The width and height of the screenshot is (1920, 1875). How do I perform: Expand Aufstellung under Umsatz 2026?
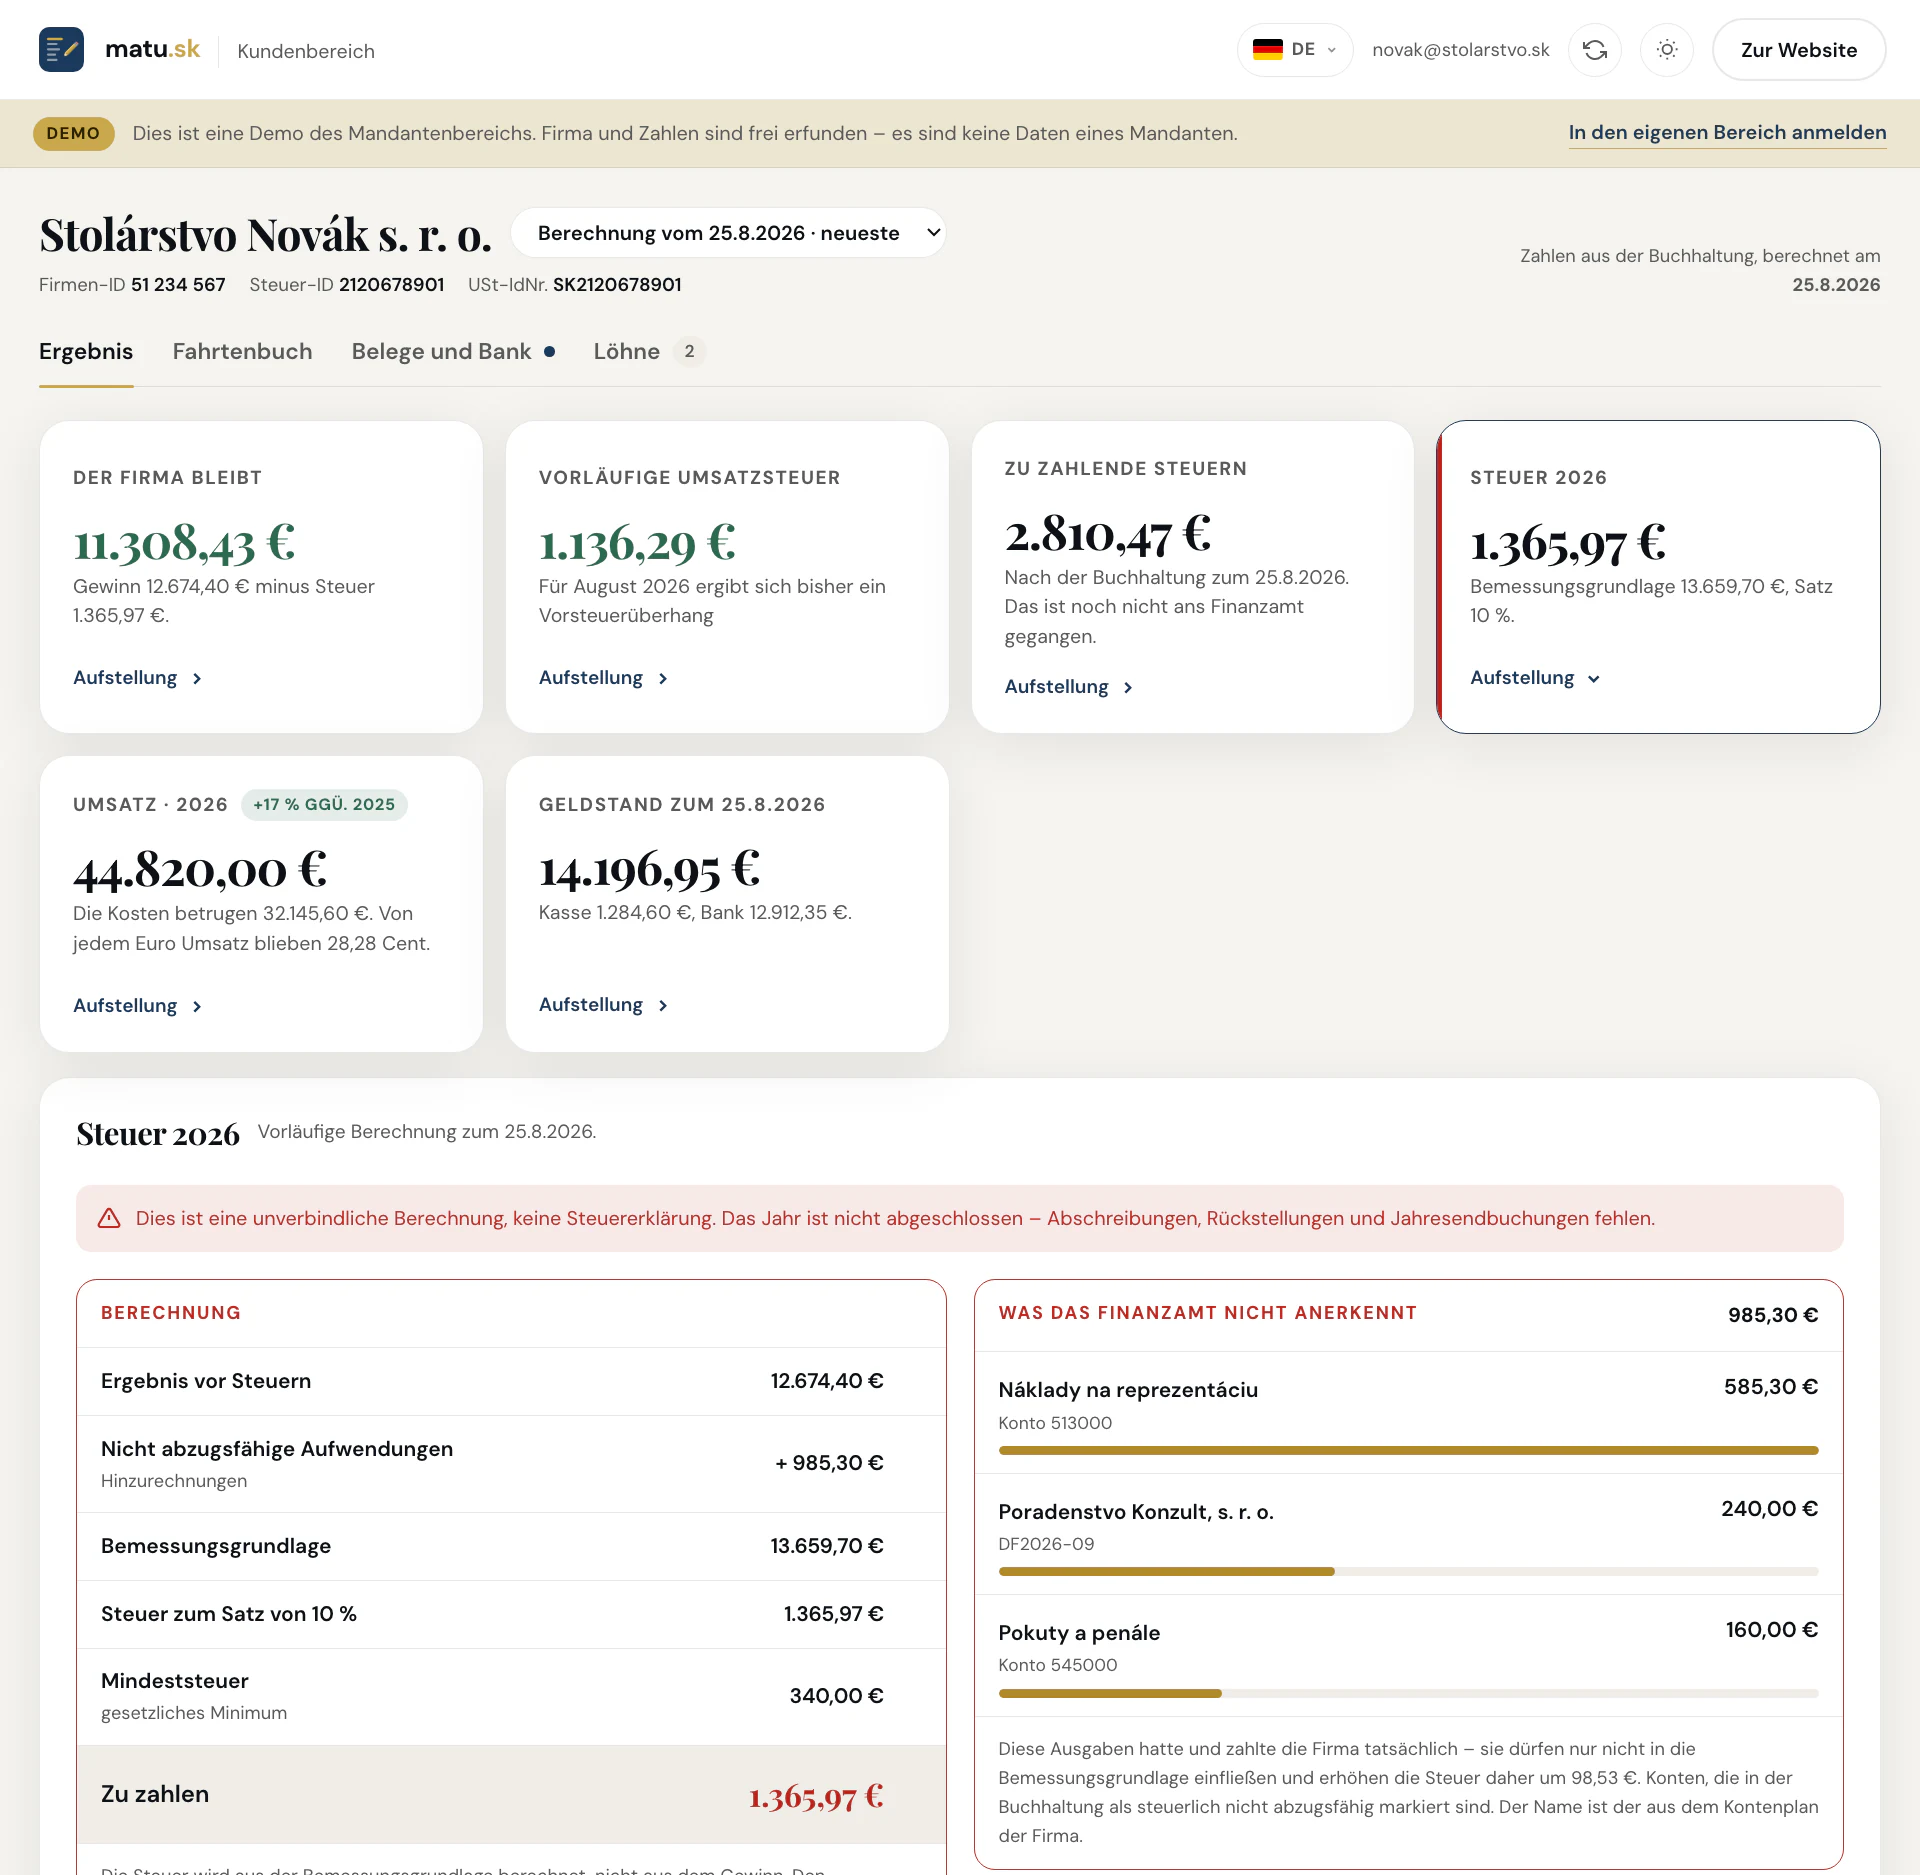[x=137, y=1006]
